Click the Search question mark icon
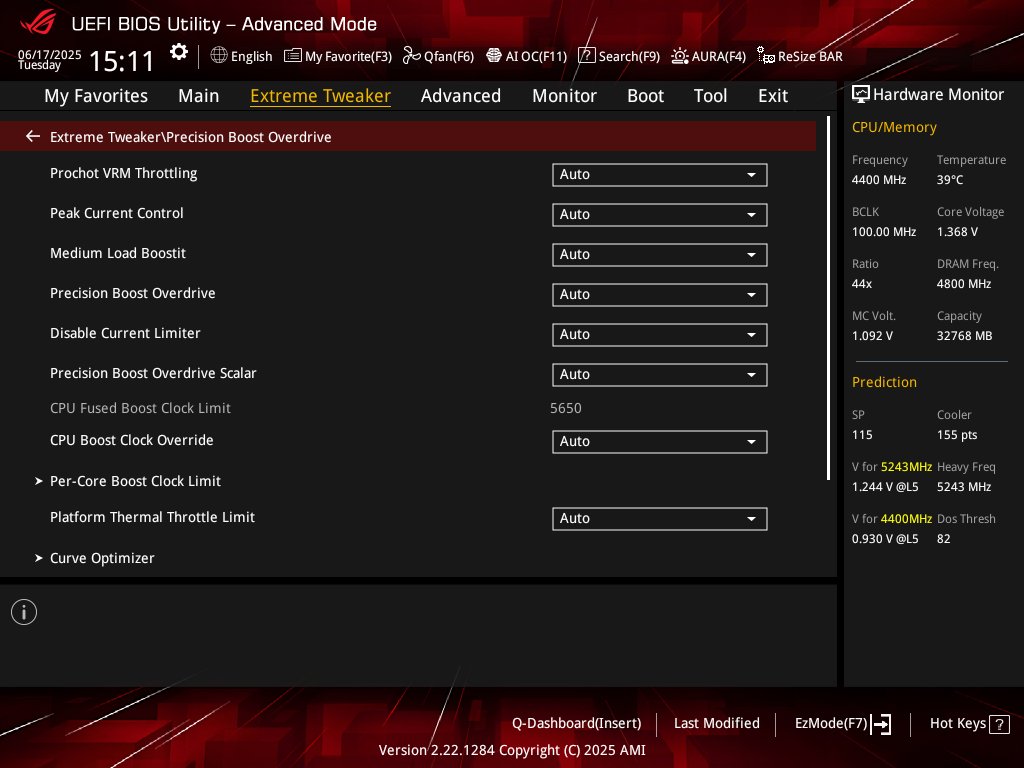Image resolution: width=1024 pixels, height=768 pixels. click(586, 56)
